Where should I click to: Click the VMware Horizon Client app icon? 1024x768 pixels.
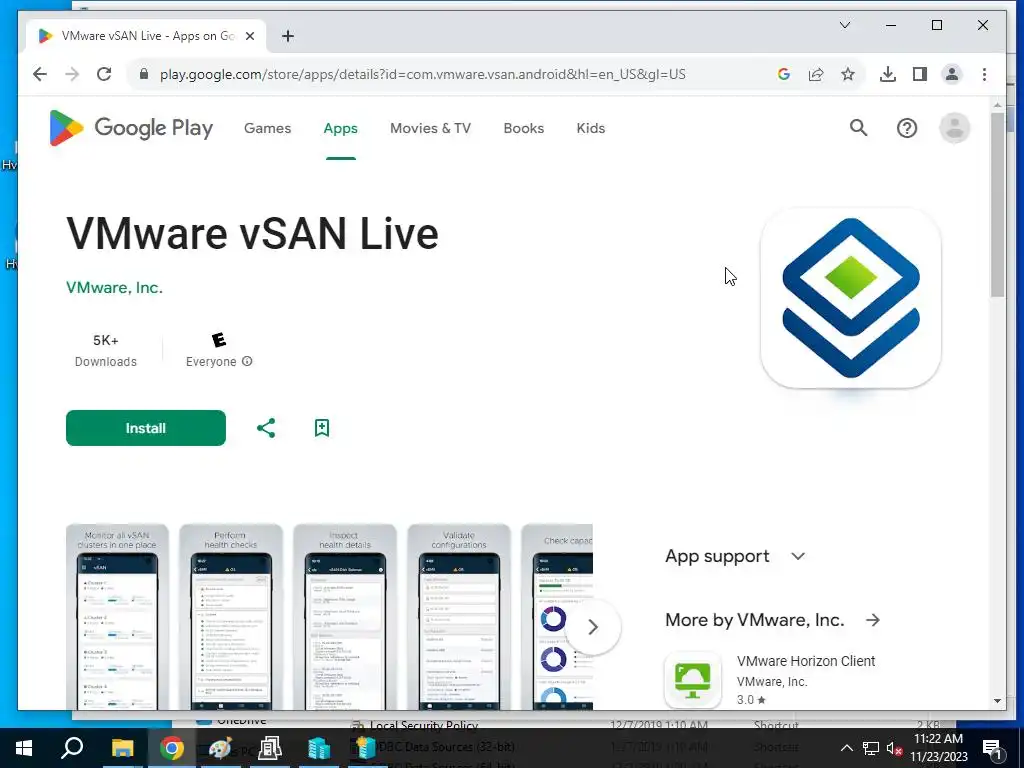(x=693, y=680)
